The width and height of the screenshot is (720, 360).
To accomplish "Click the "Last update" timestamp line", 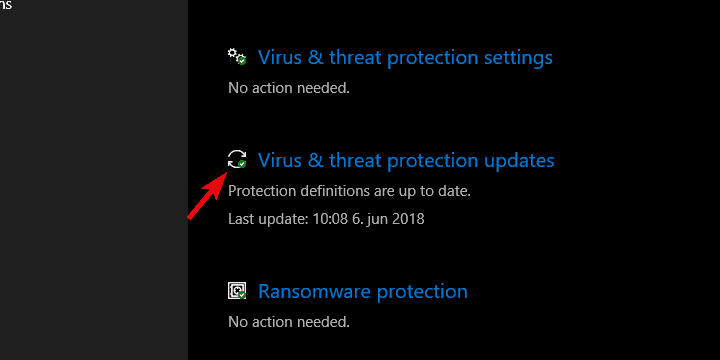I will tap(326, 219).
